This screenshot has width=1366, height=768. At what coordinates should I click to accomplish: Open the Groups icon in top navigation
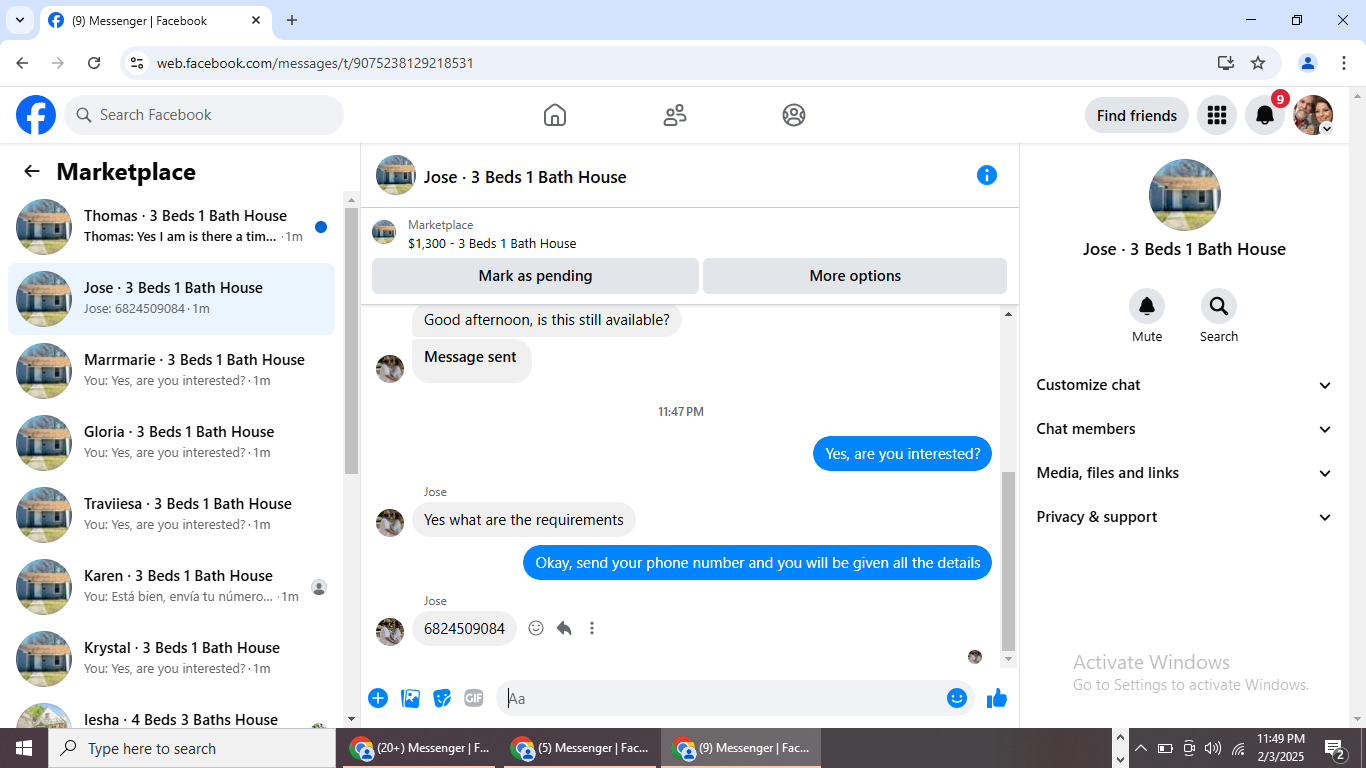click(794, 115)
